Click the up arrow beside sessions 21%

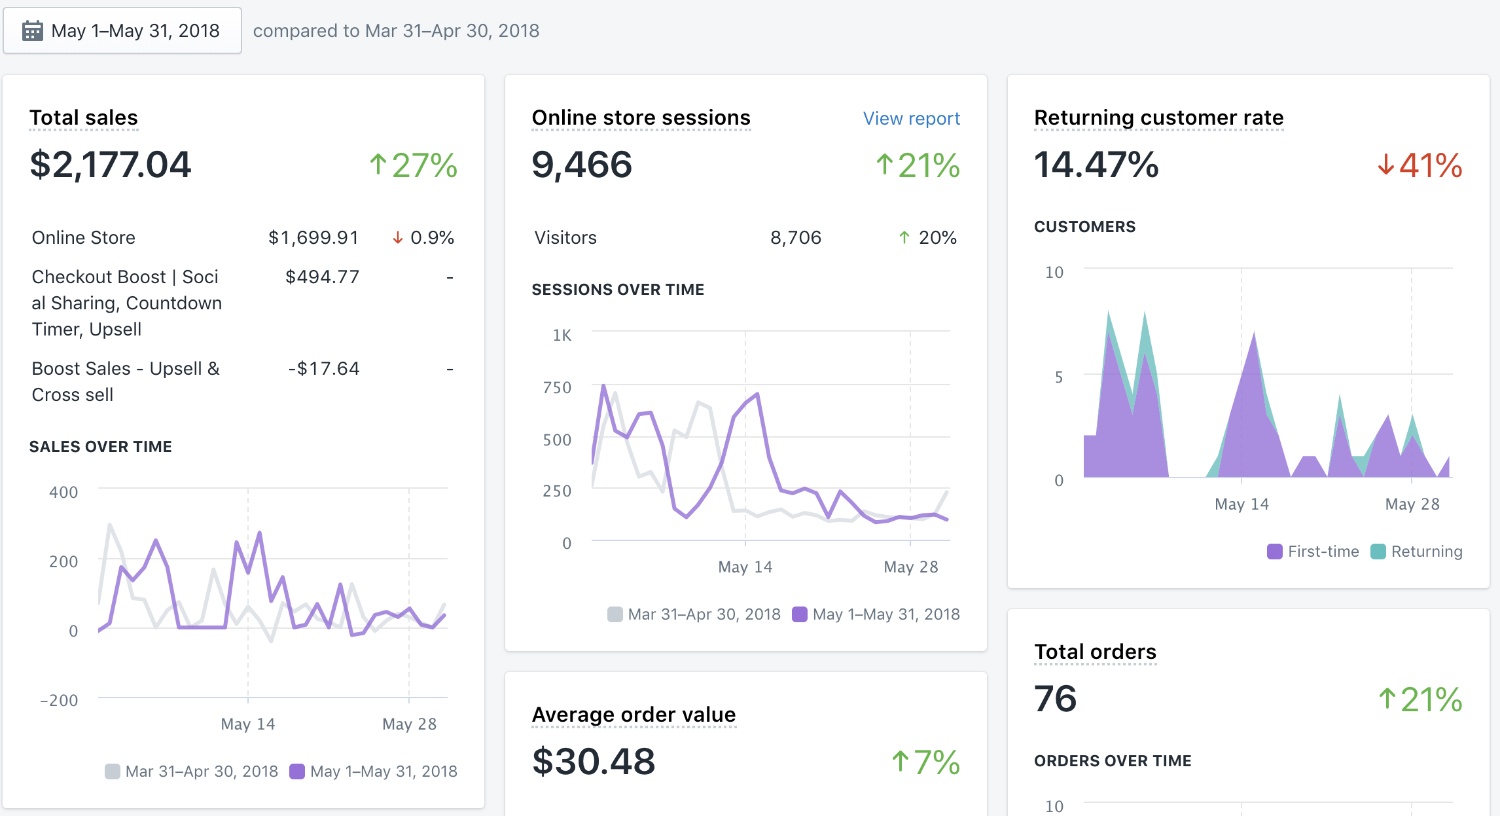pyautogui.click(x=884, y=165)
